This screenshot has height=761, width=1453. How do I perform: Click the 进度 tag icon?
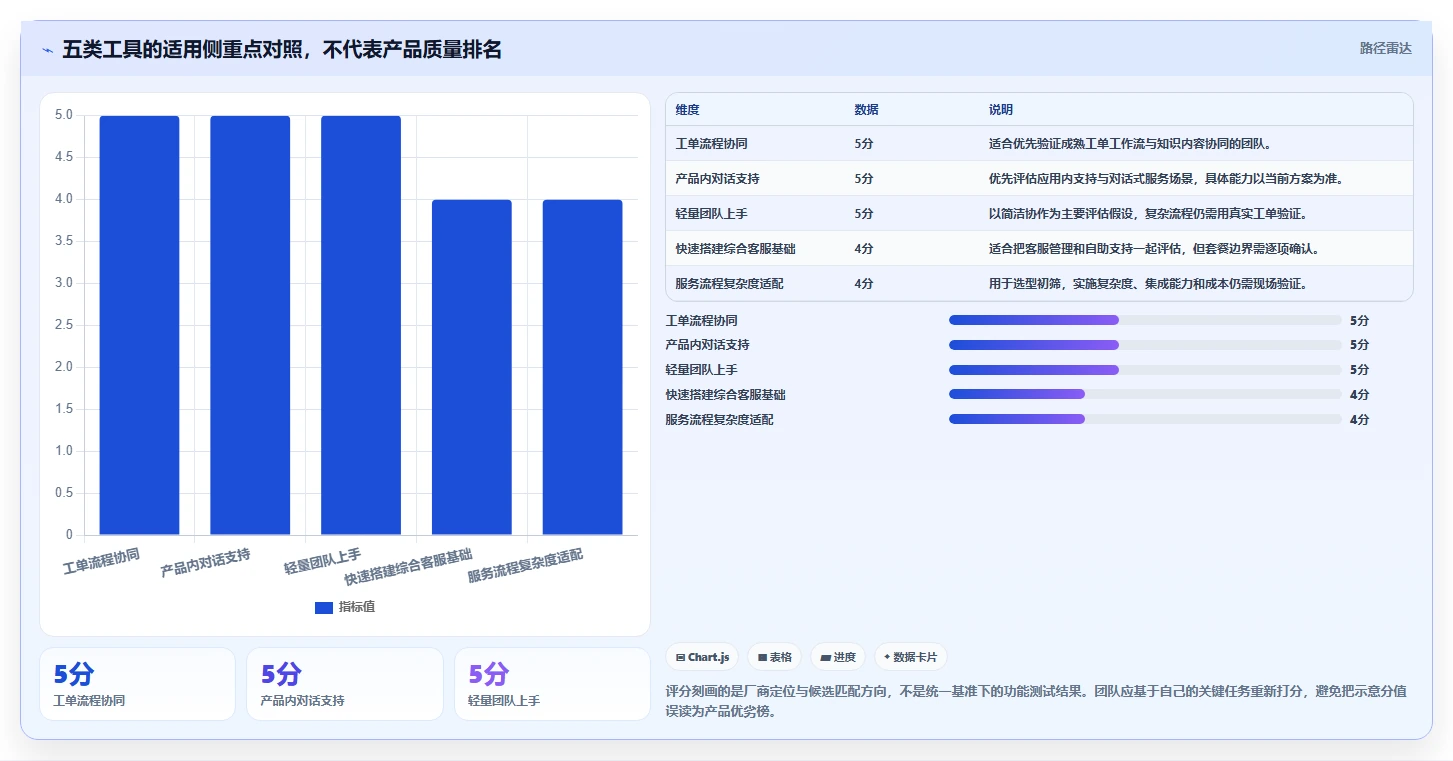click(825, 658)
